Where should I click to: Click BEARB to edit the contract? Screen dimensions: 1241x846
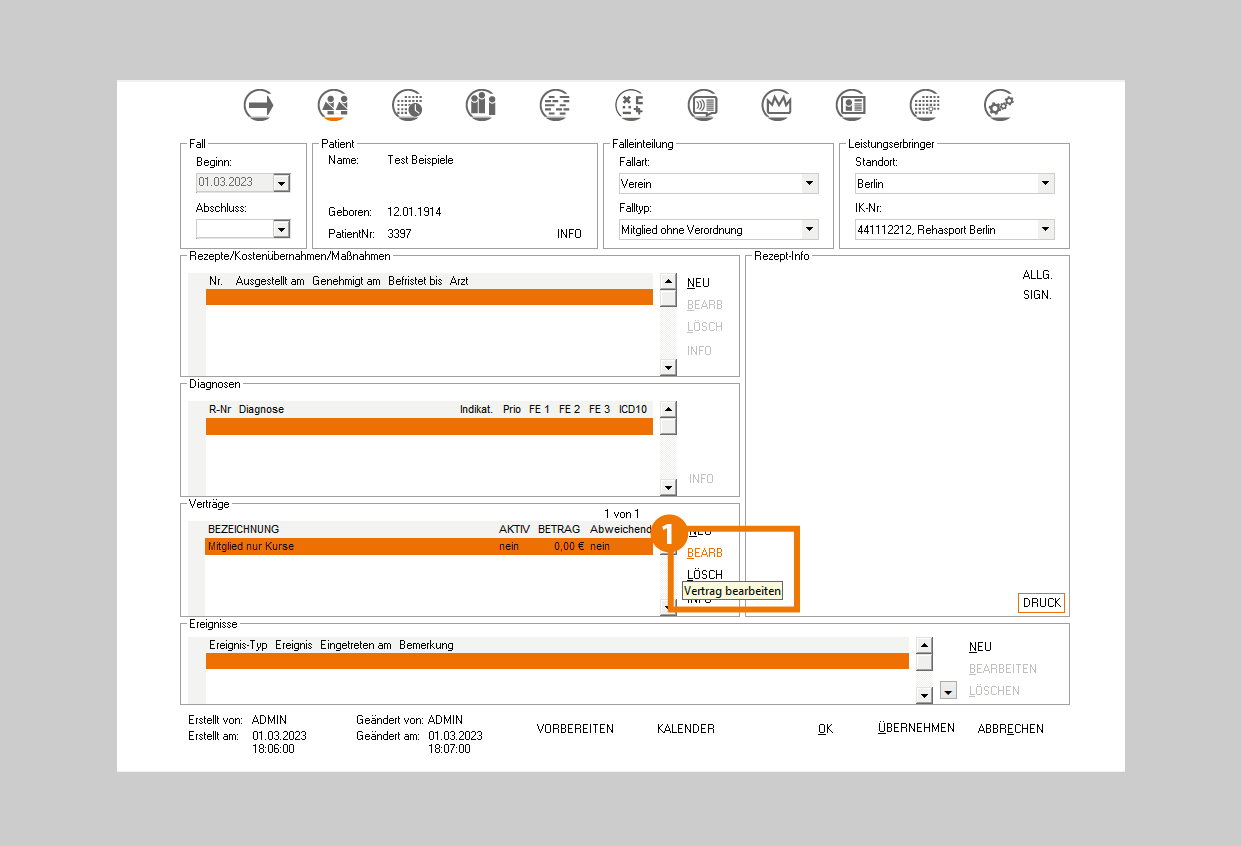coord(705,553)
